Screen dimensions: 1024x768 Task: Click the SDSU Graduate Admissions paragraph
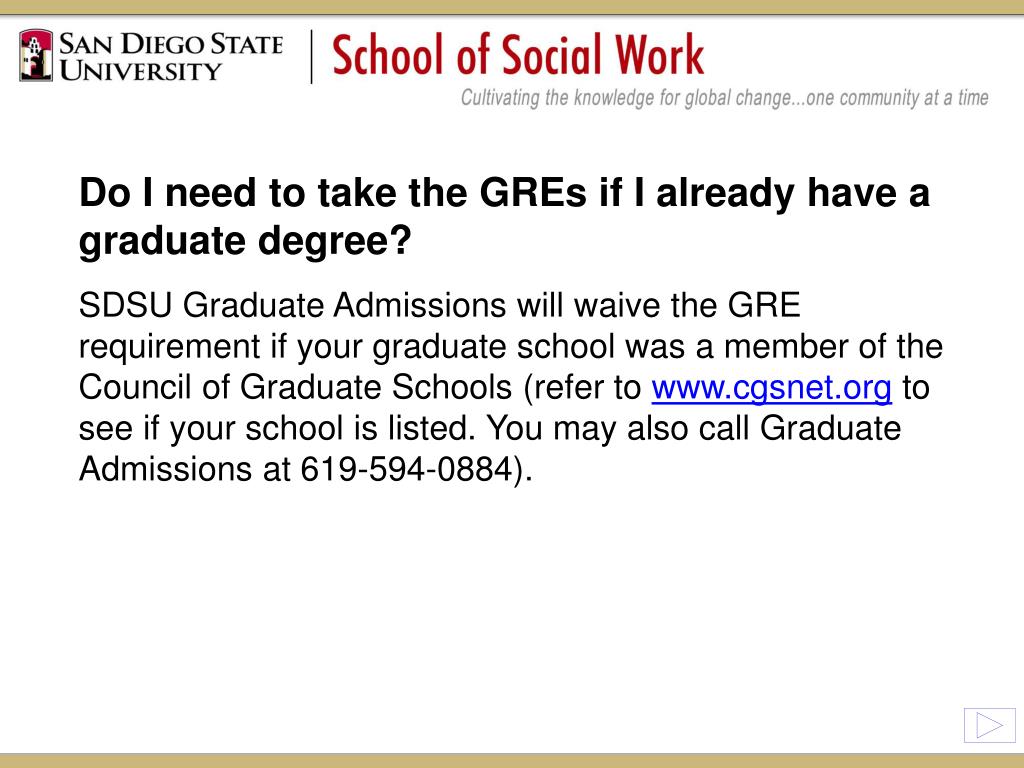511,387
